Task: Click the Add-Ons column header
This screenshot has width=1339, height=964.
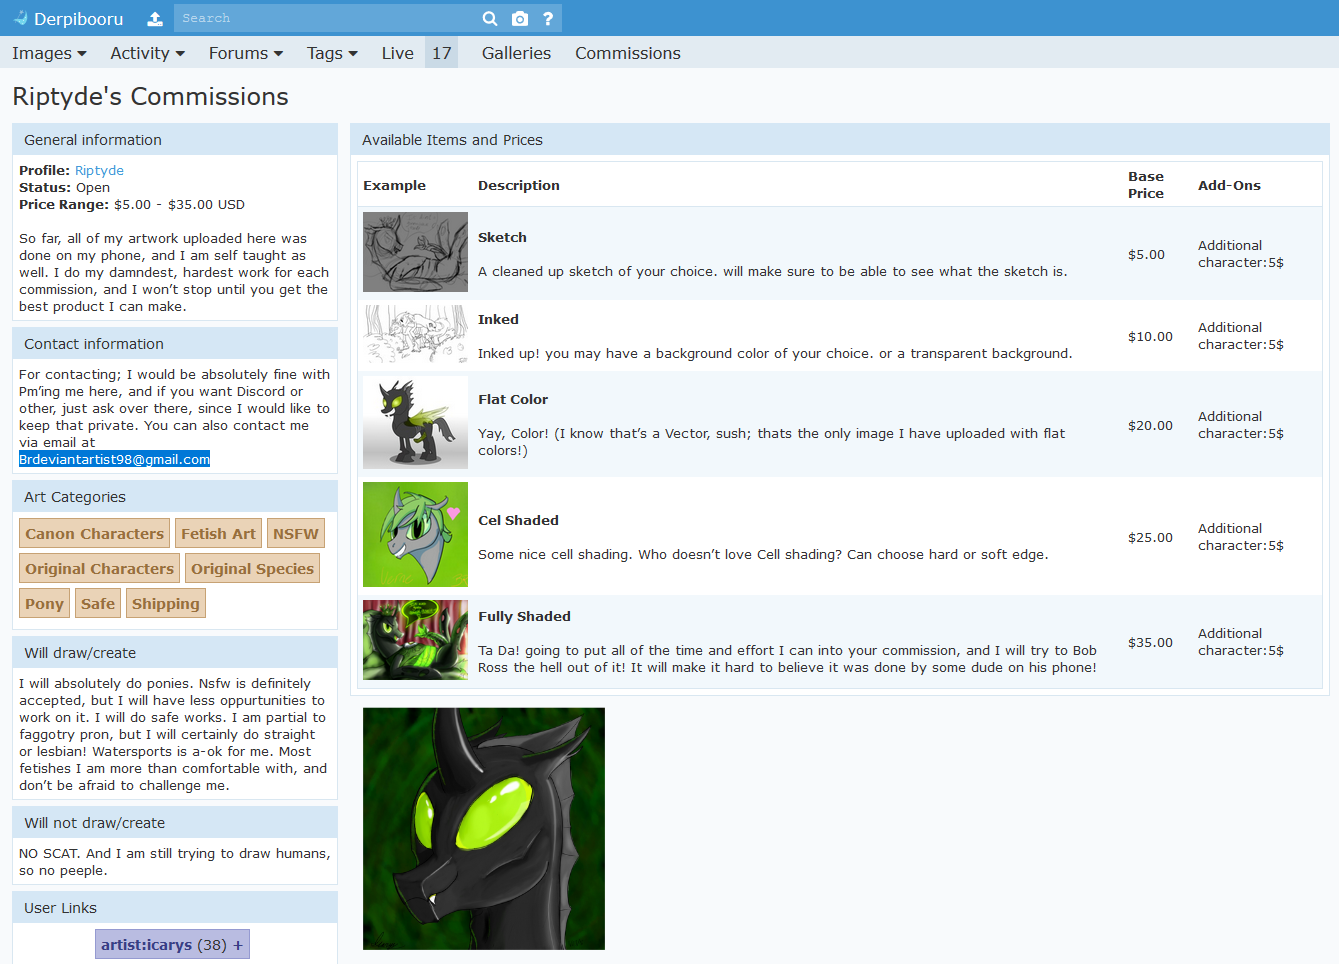Action: [x=1229, y=186]
